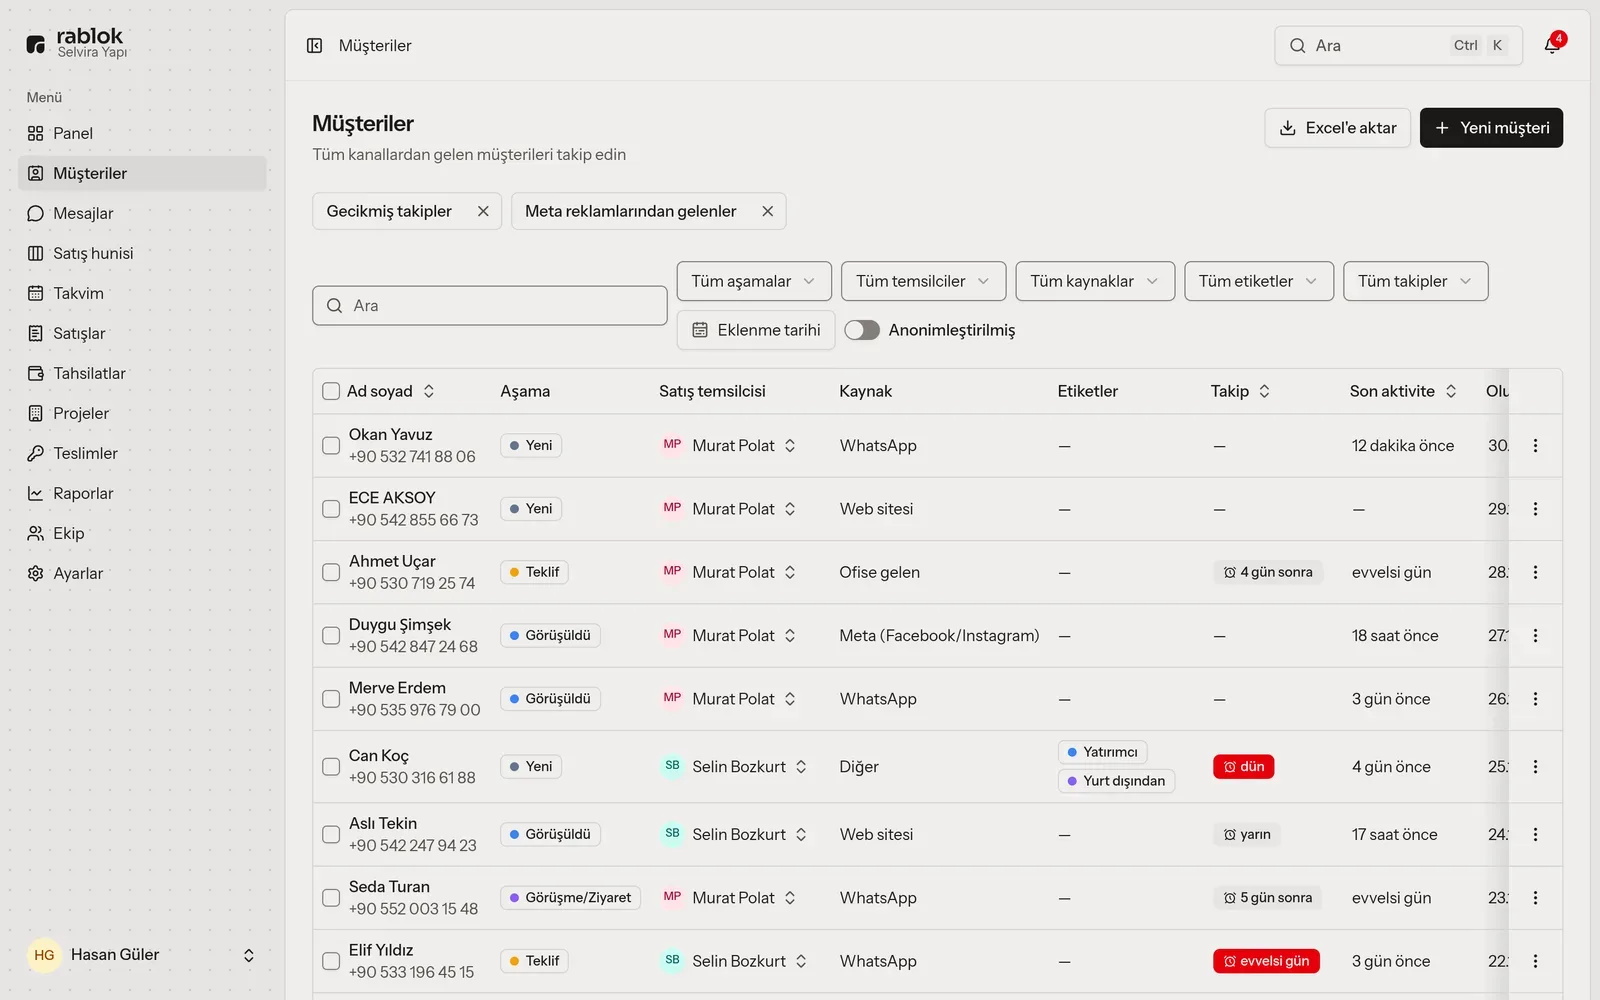Open Projeler in the sidebar
This screenshot has height=1000, width=1600.
[142, 413]
